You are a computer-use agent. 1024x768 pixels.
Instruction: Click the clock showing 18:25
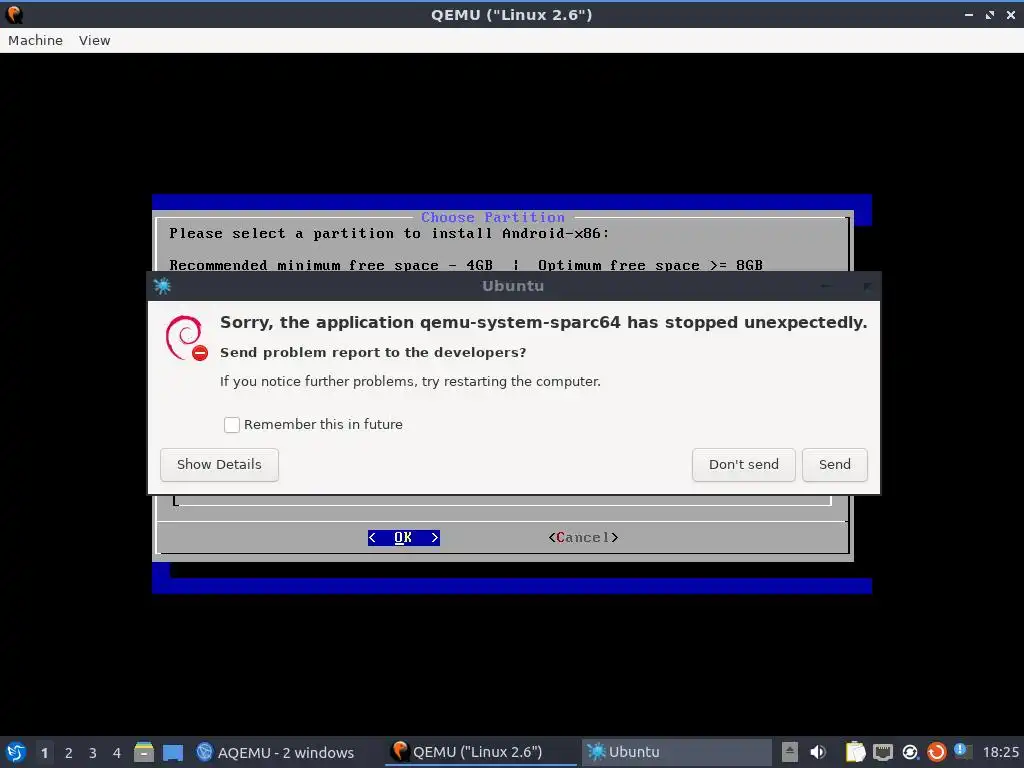(1000, 752)
